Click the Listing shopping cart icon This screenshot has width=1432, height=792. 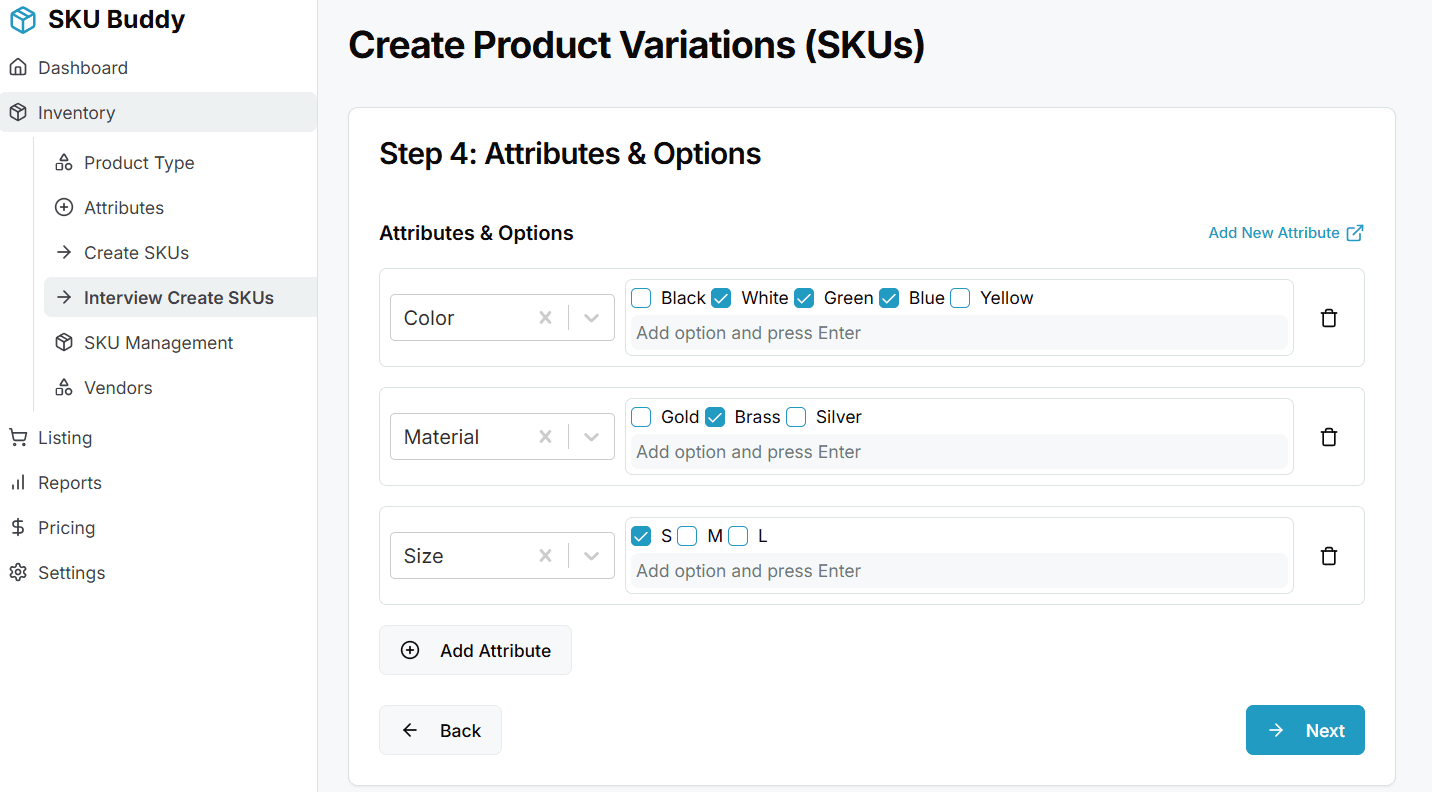click(x=20, y=437)
